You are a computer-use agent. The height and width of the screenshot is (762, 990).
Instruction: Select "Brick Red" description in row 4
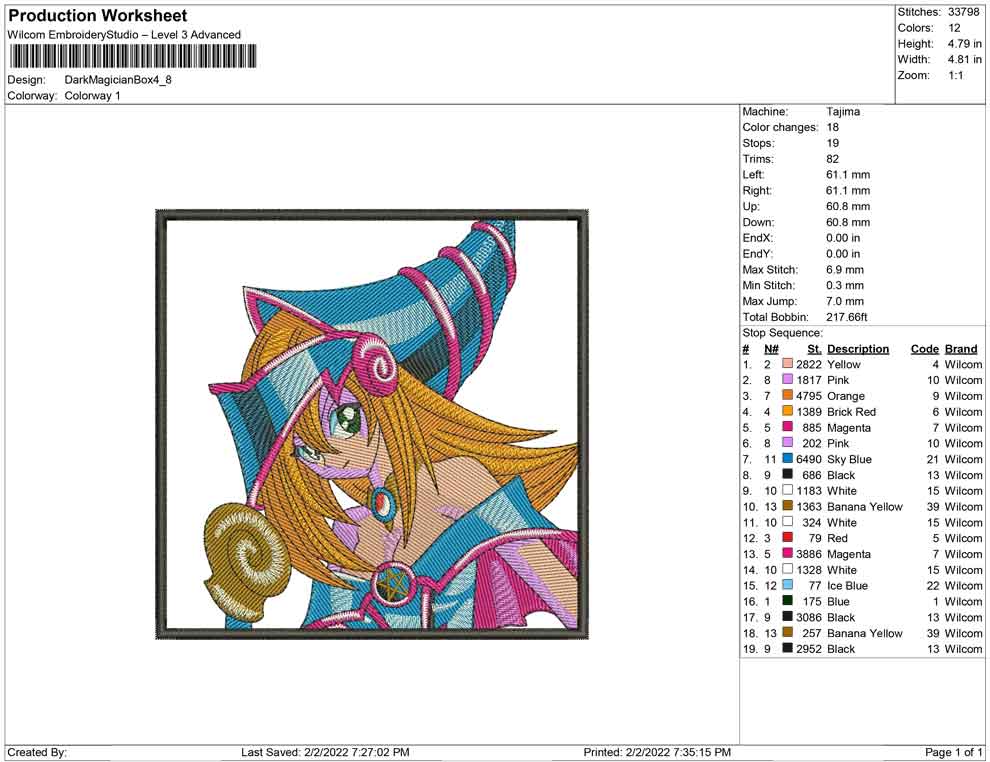coord(851,412)
